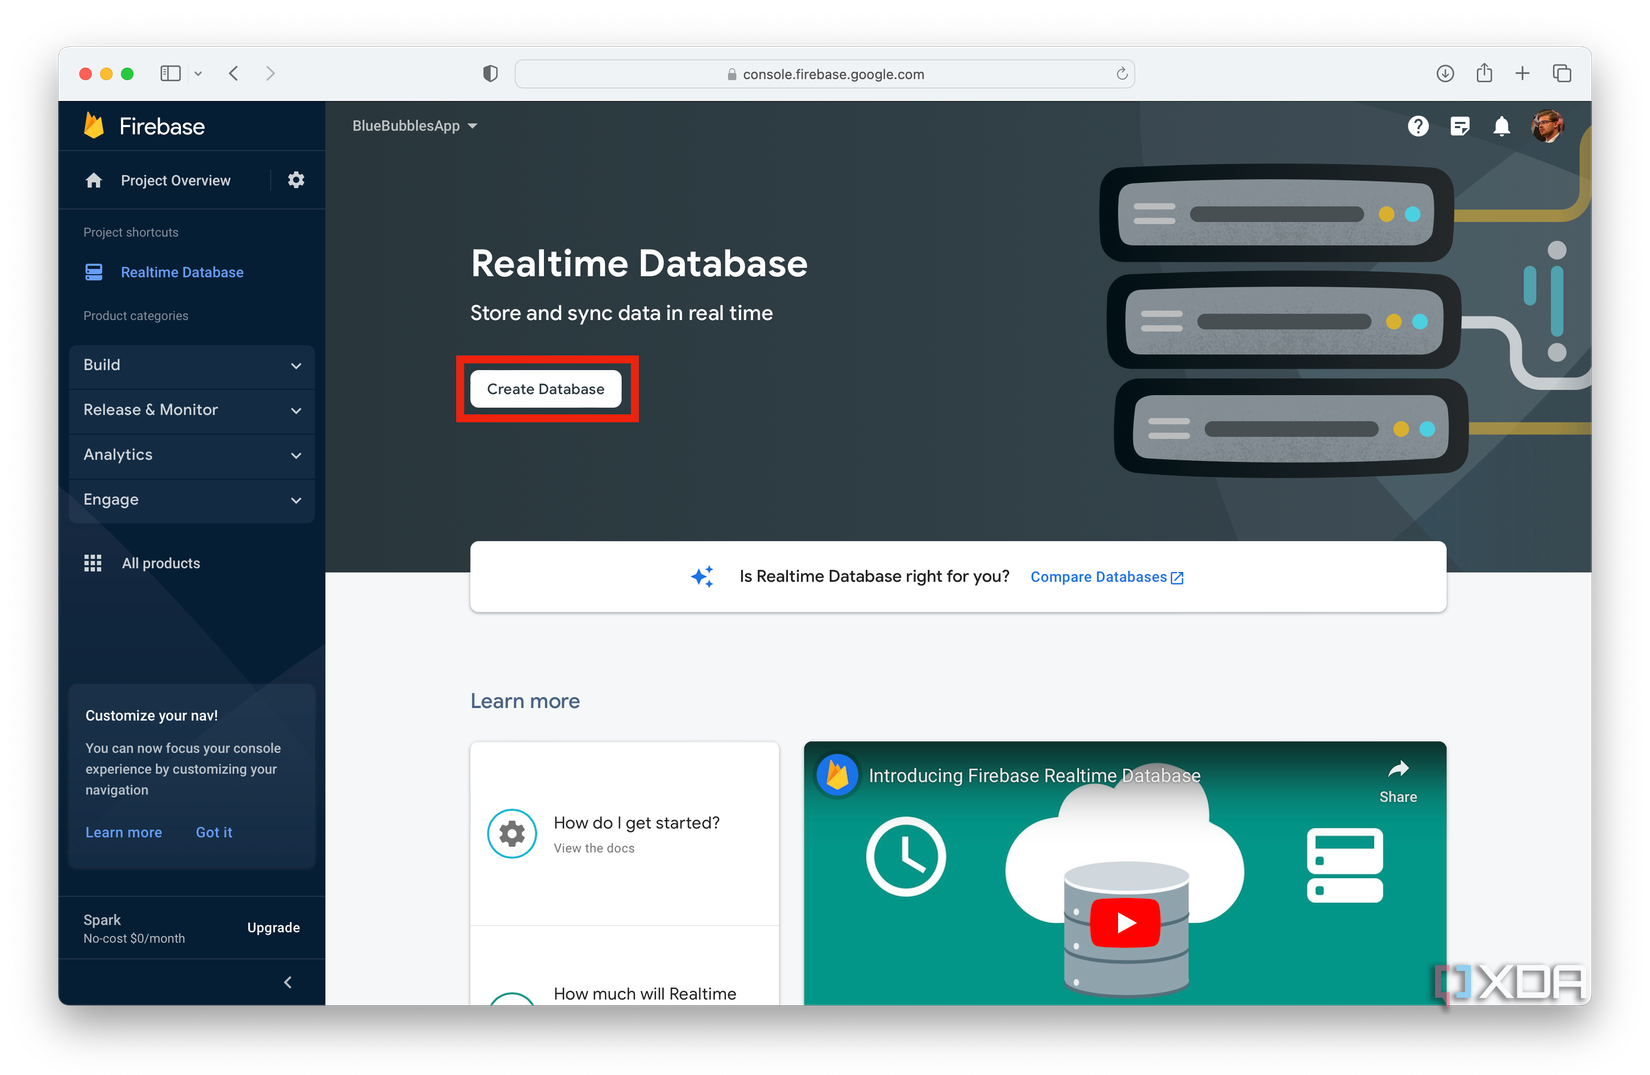Screen dimensions: 1650x1075
Task: Expand the Analytics category
Action: (191, 455)
